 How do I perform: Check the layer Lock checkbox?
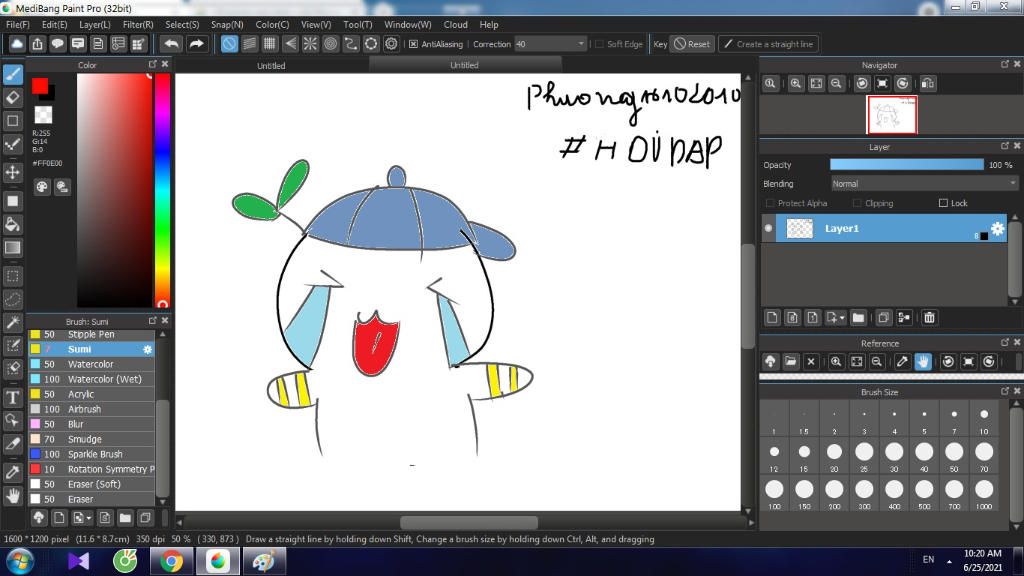click(943, 203)
